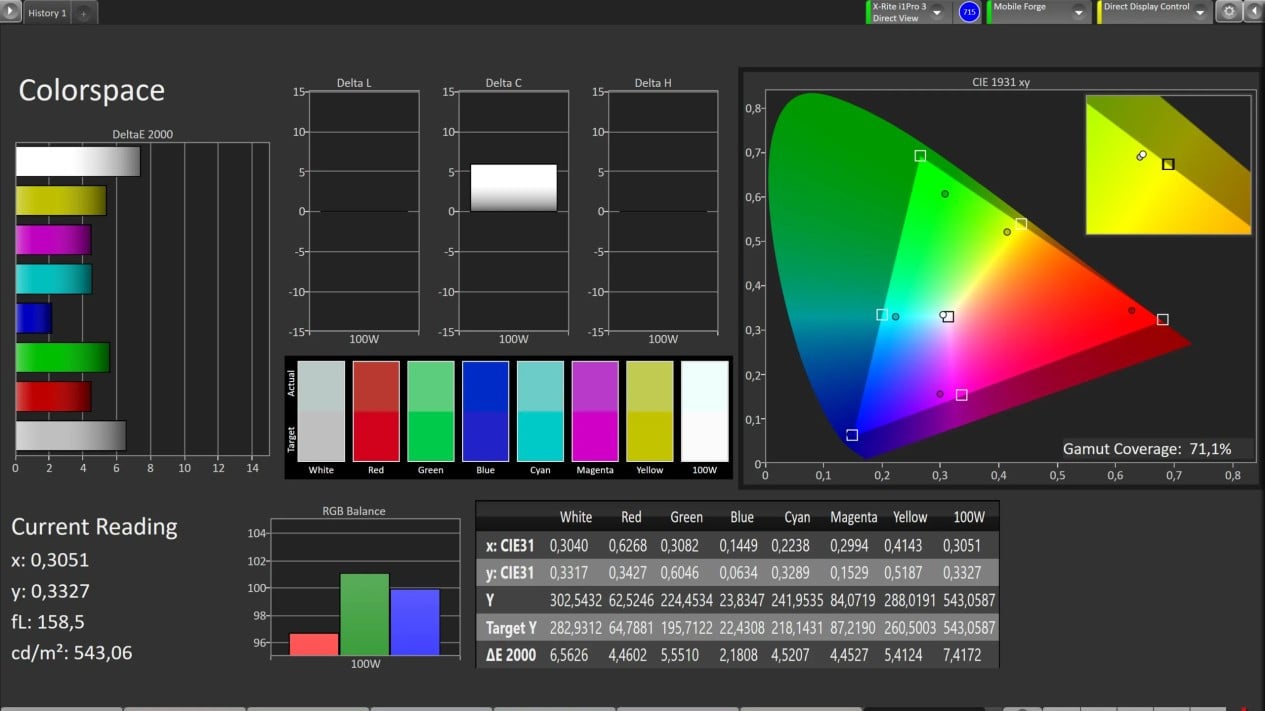
Task: Switch to the History 1 tab
Action: point(47,13)
